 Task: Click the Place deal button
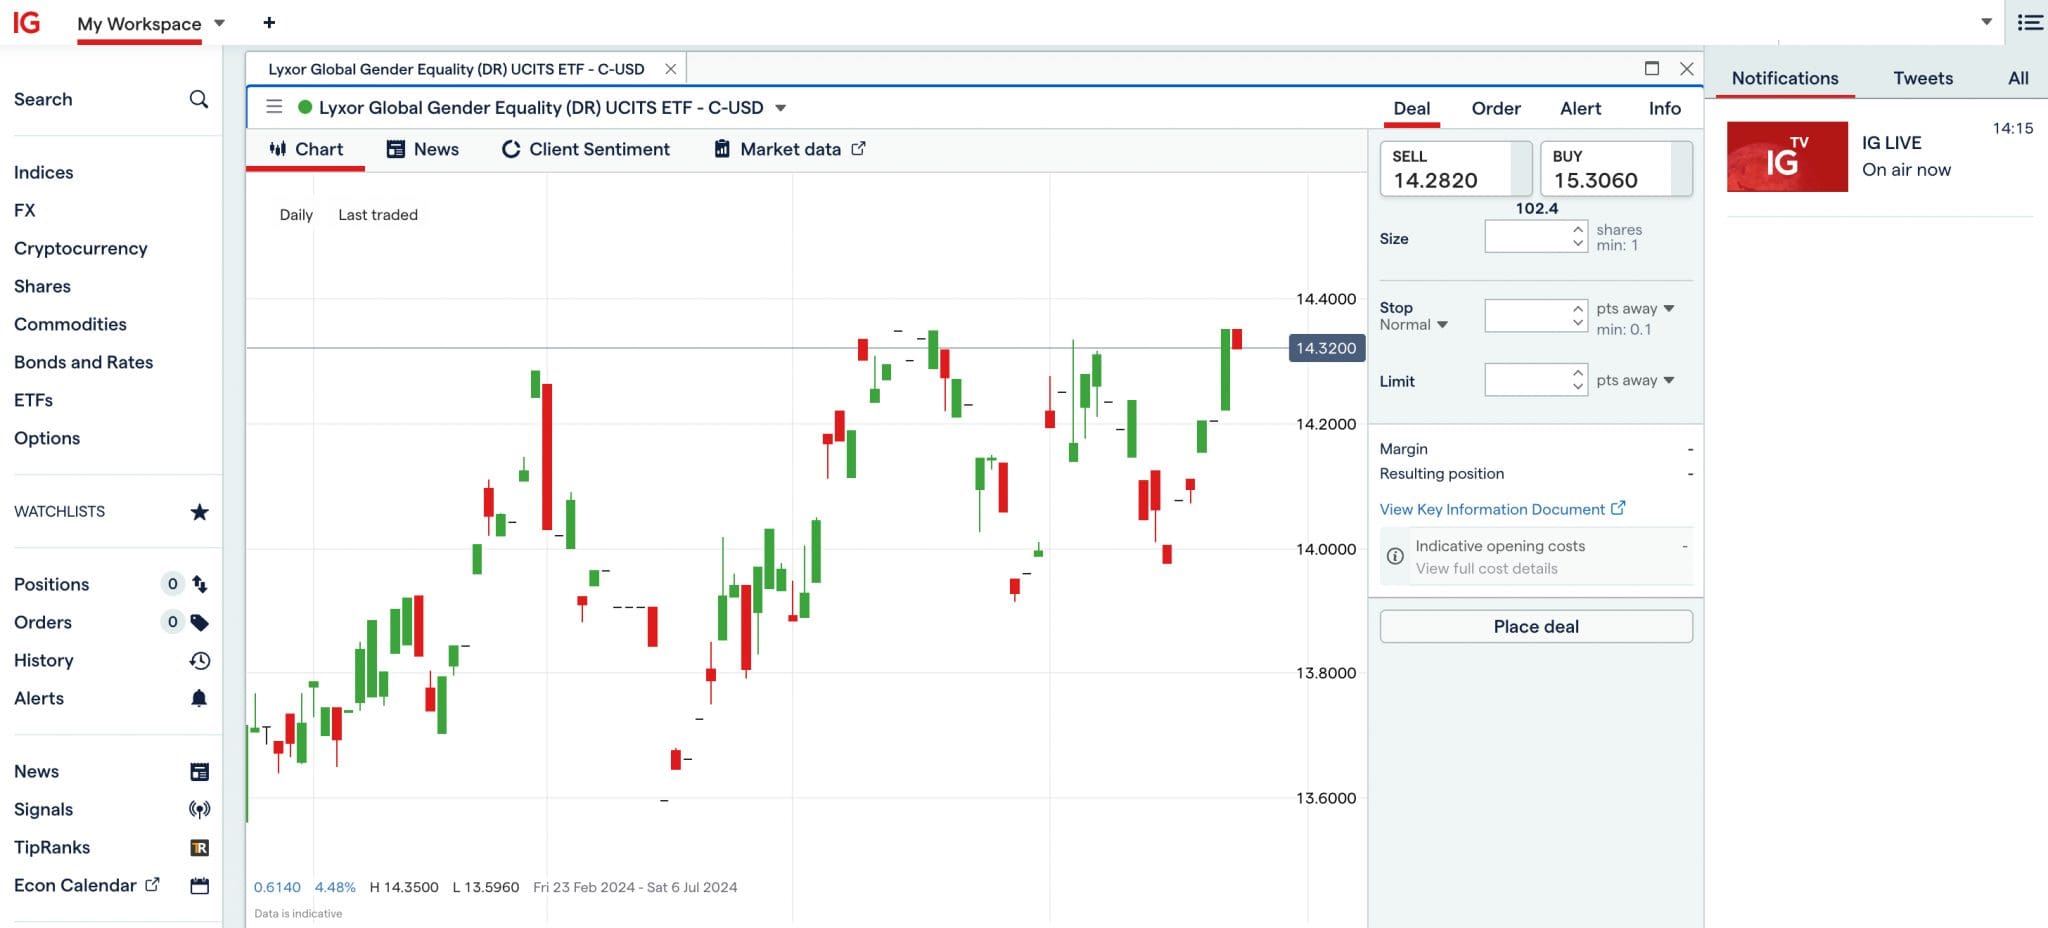pos(1536,626)
